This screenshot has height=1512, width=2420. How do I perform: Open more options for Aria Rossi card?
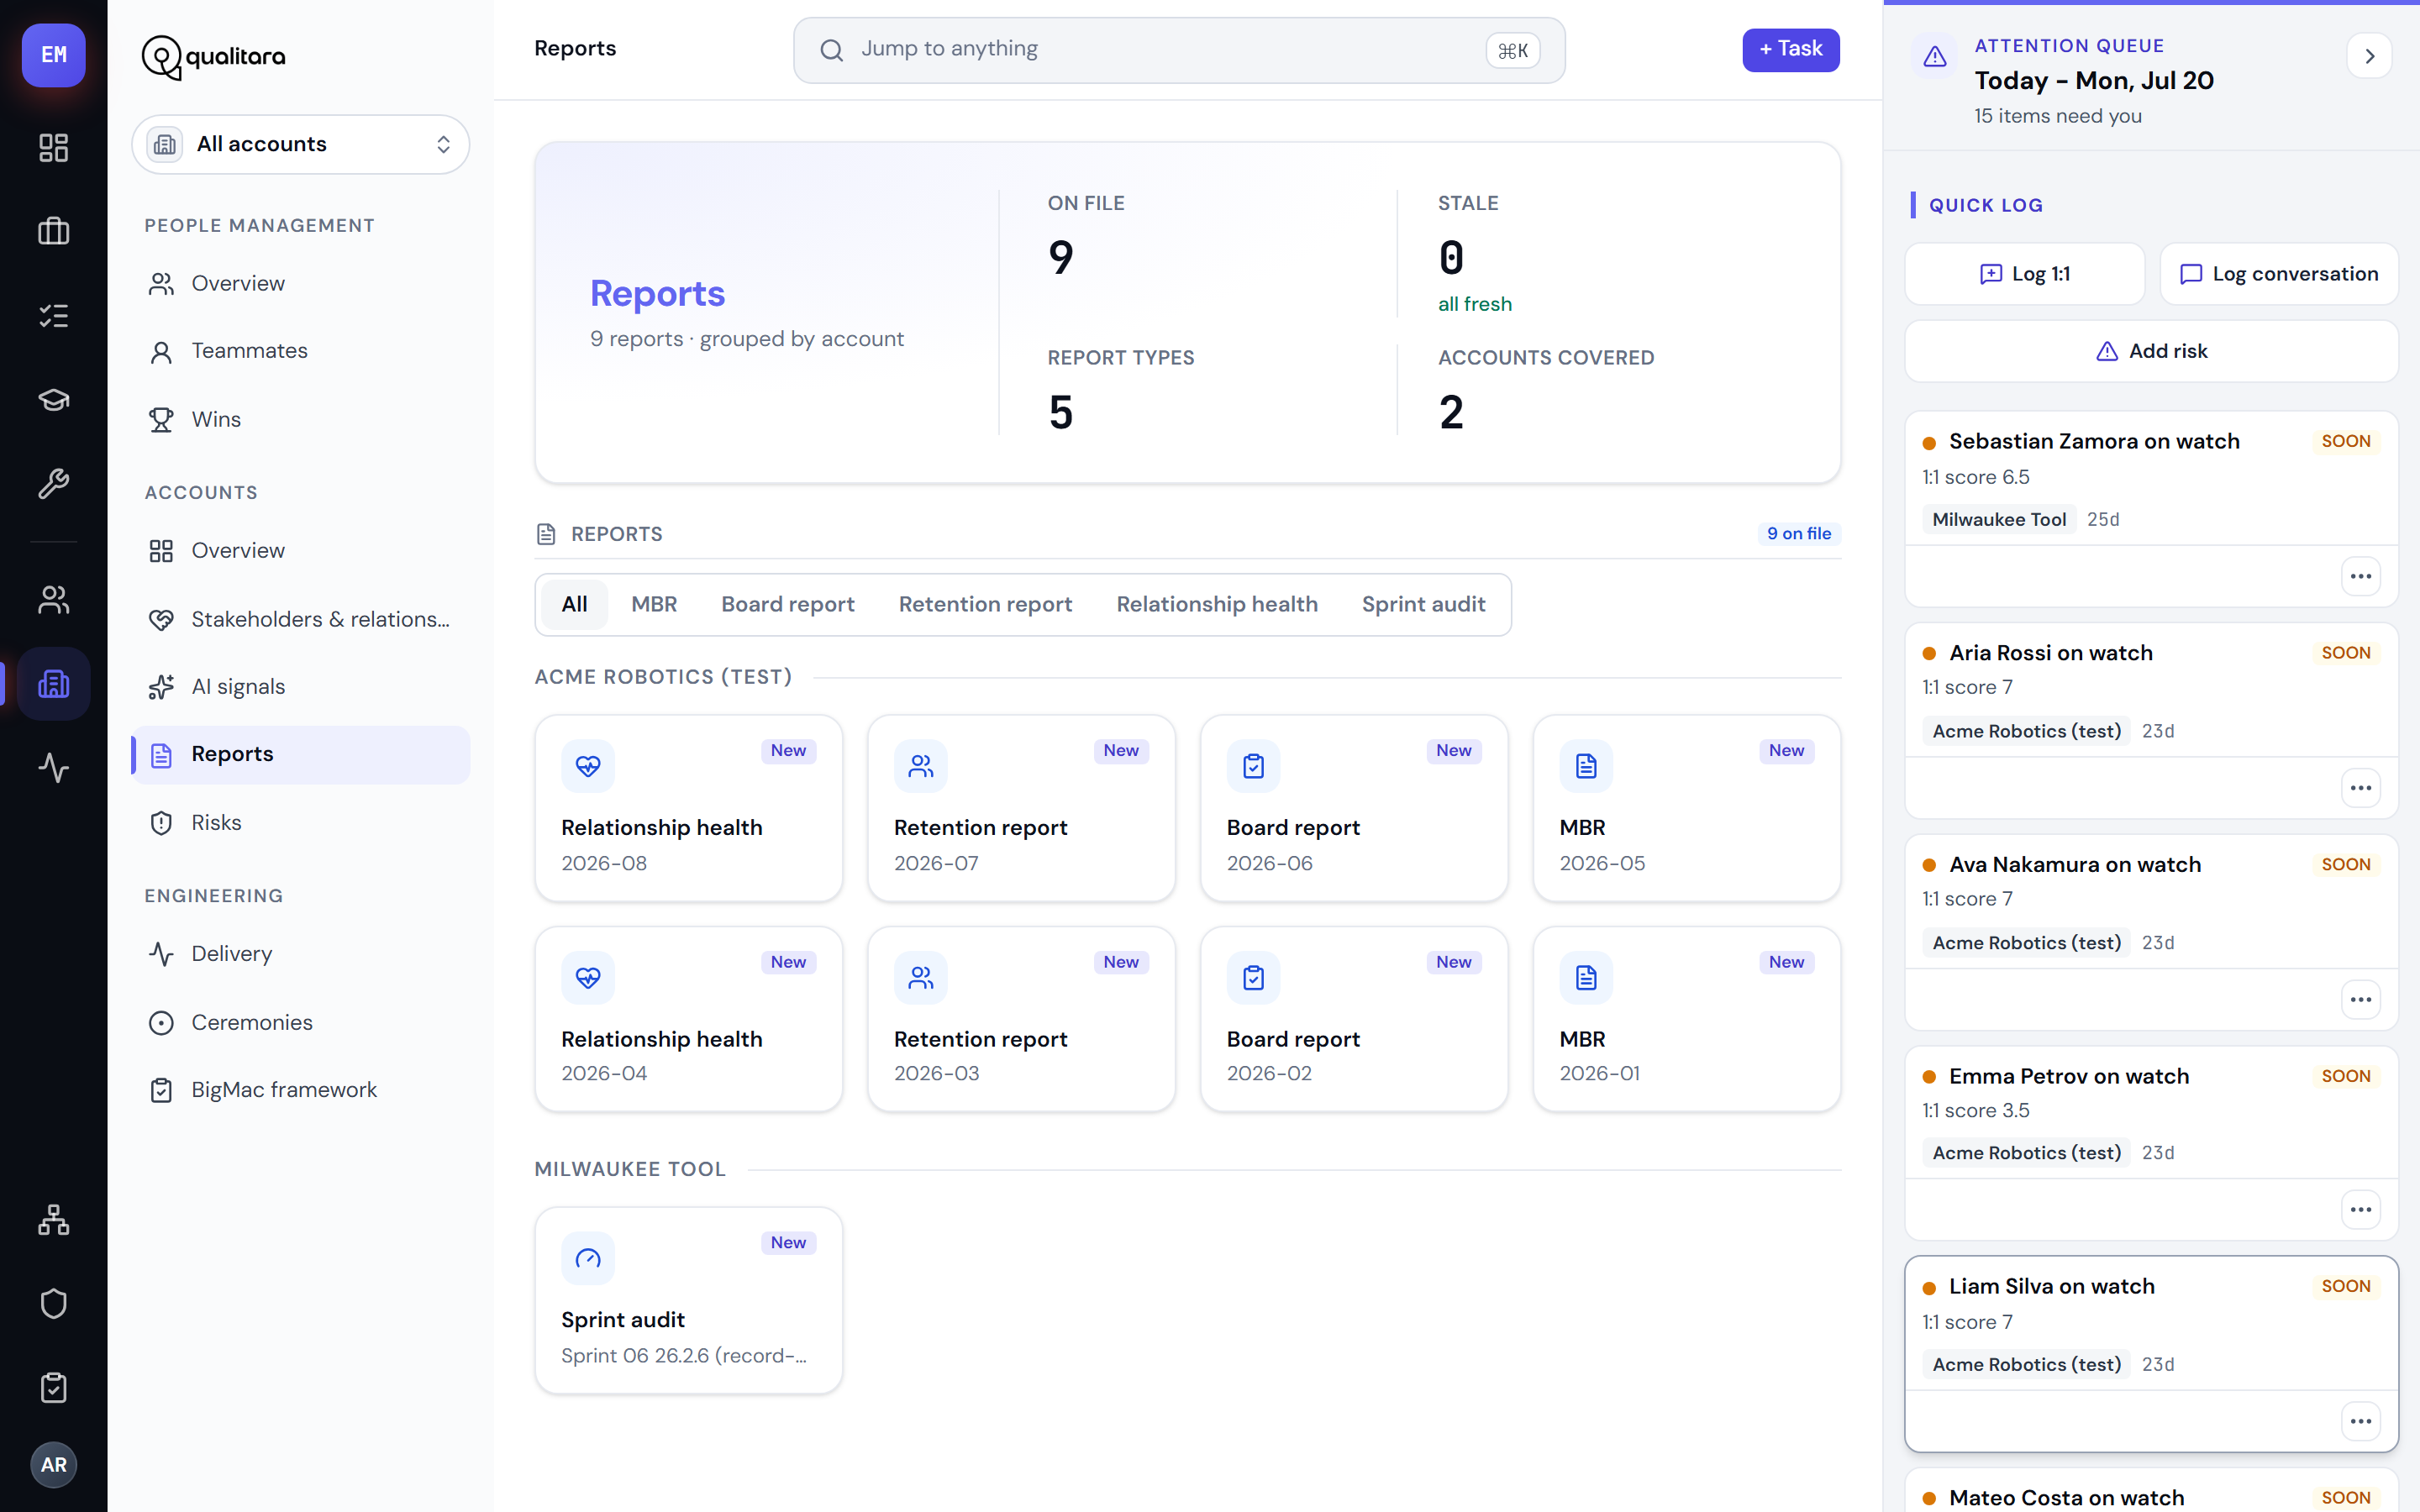point(2361,788)
